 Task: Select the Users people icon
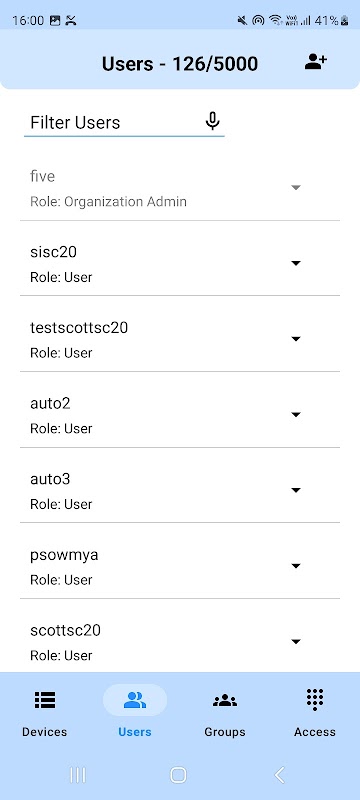(x=135, y=700)
